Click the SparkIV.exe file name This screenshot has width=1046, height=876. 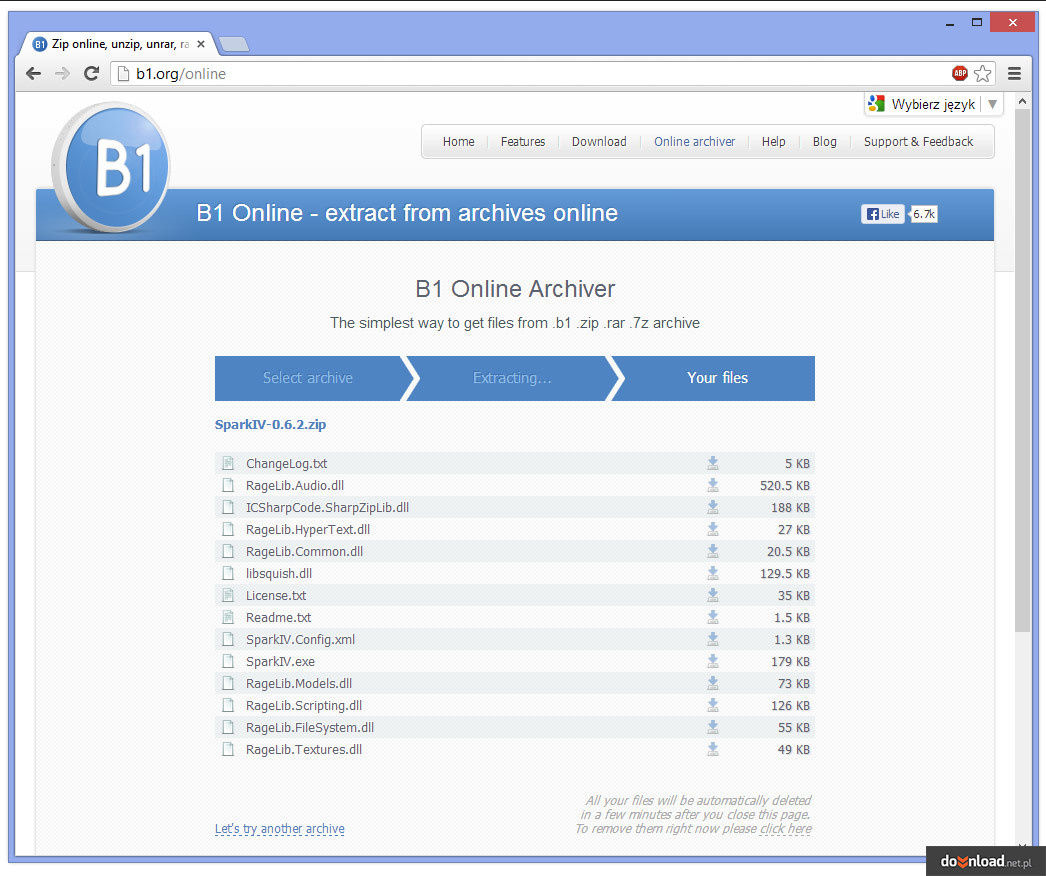coord(280,662)
